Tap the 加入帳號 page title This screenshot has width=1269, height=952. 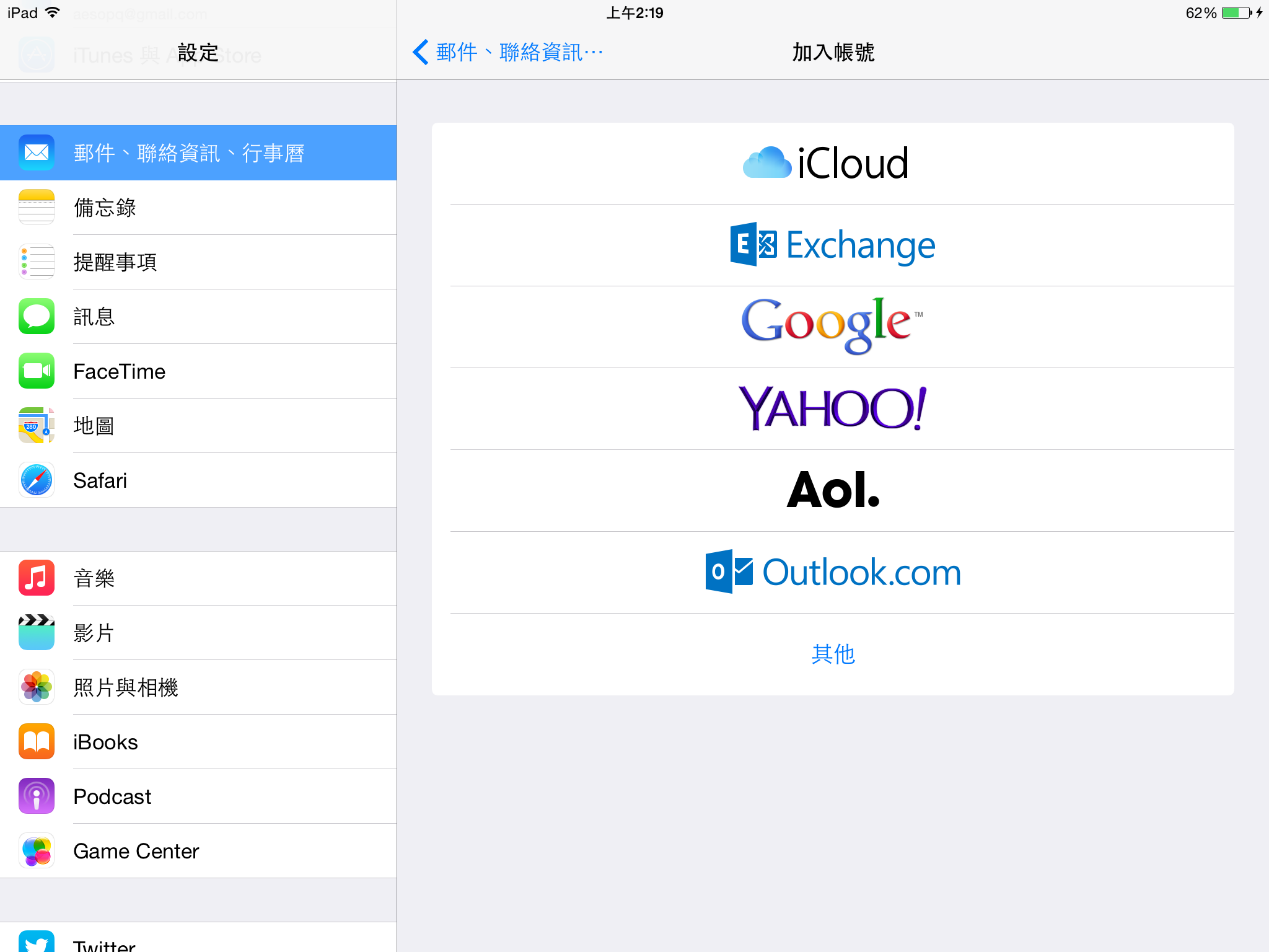833,52
